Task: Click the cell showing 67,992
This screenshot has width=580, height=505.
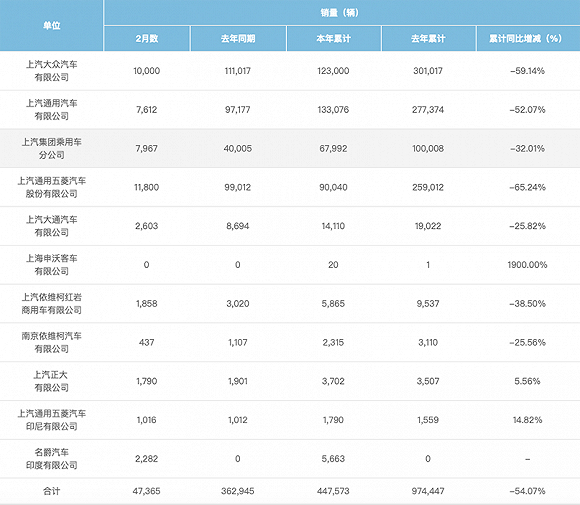Action: click(333, 148)
